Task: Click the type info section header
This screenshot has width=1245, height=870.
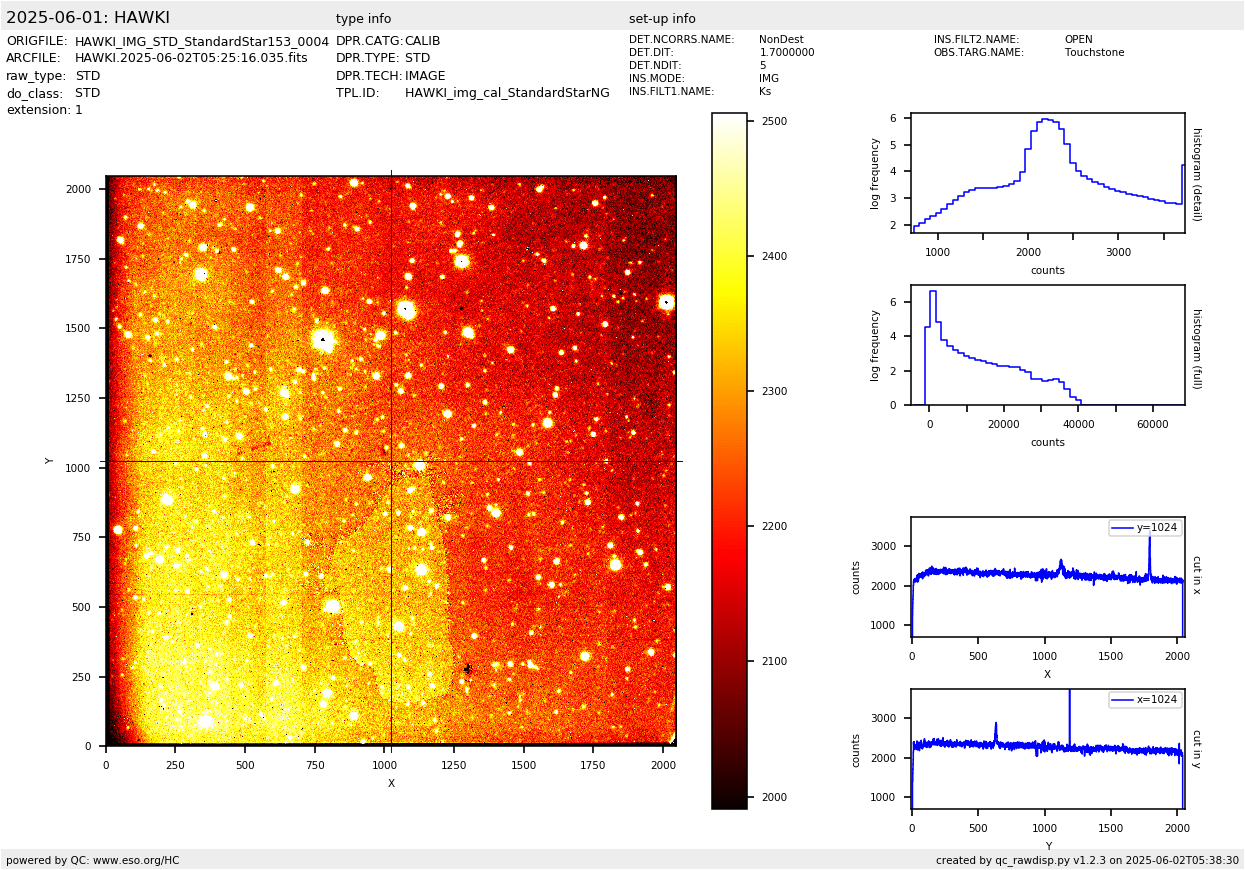Action: pyautogui.click(x=363, y=19)
